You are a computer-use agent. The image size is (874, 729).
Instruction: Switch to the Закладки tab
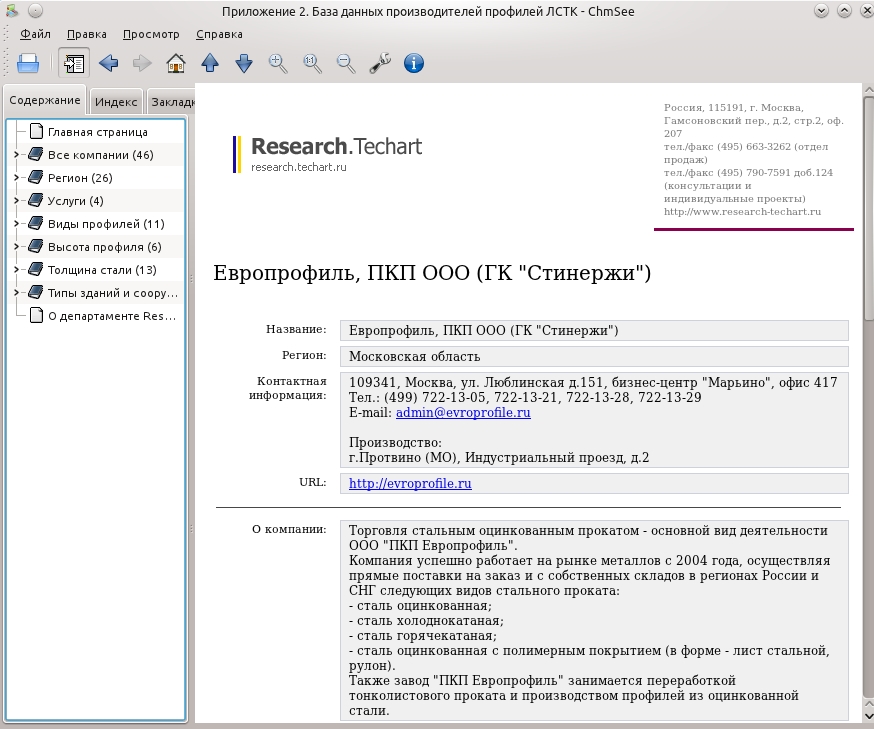click(172, 101)
